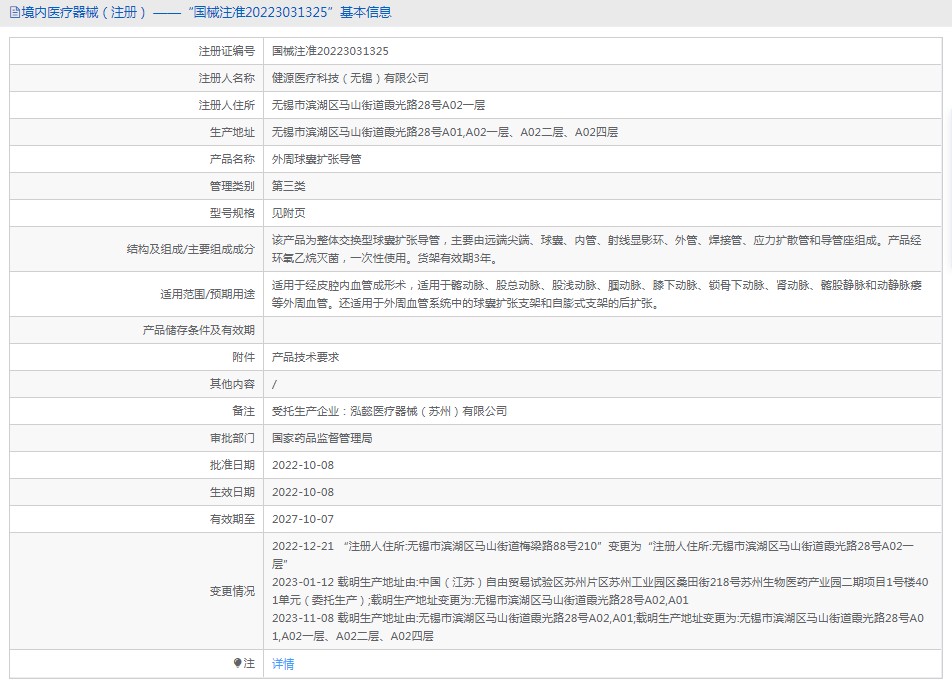
Task: Select the 备注 label
Action: tap(243, 411)
